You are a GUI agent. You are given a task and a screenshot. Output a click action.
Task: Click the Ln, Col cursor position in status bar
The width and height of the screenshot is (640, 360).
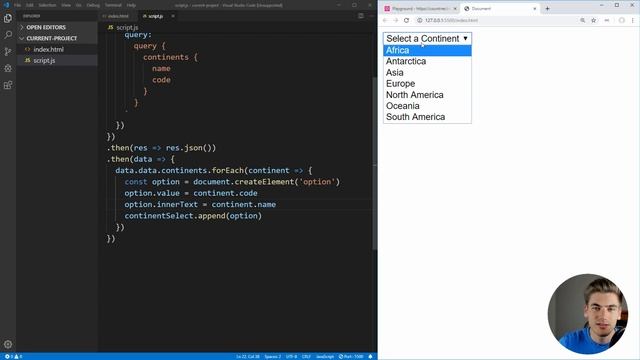[248, 356]
